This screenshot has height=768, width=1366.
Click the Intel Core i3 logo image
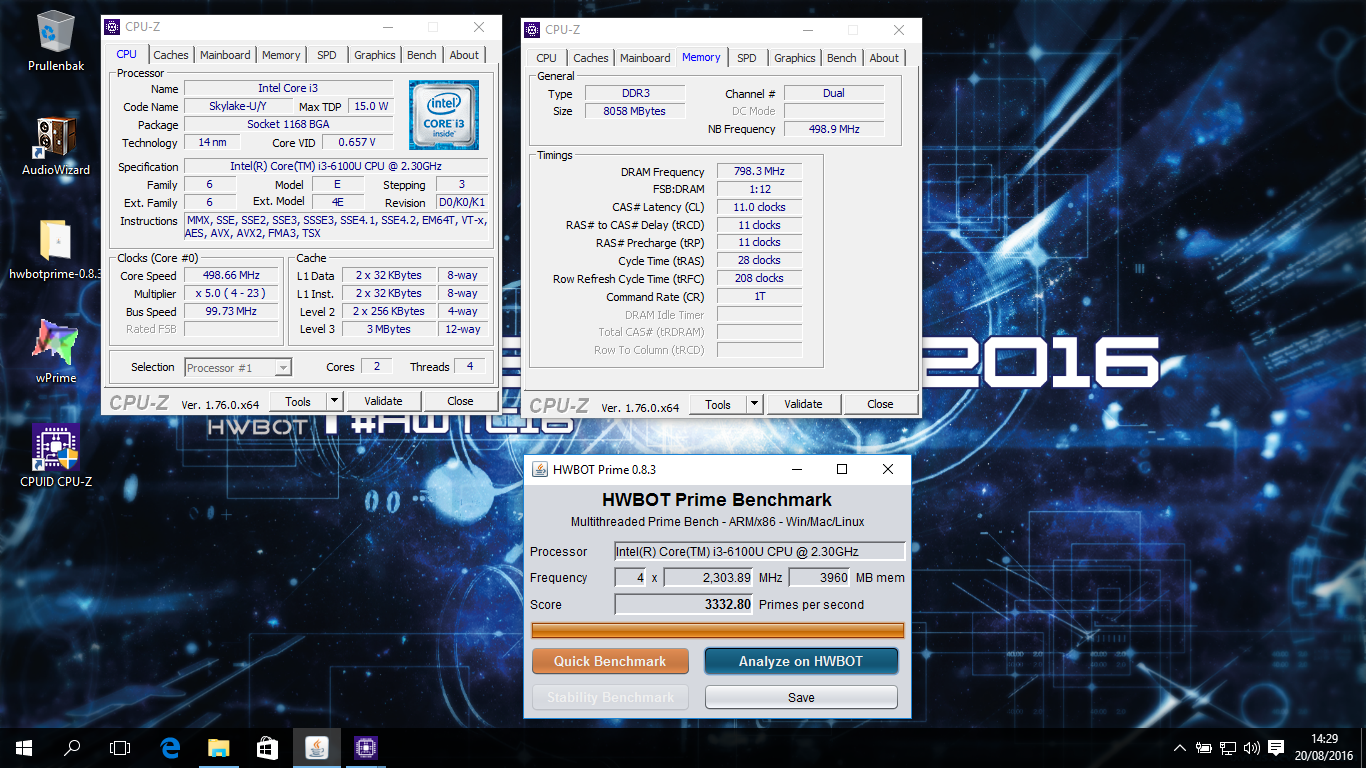click(444, 114)
